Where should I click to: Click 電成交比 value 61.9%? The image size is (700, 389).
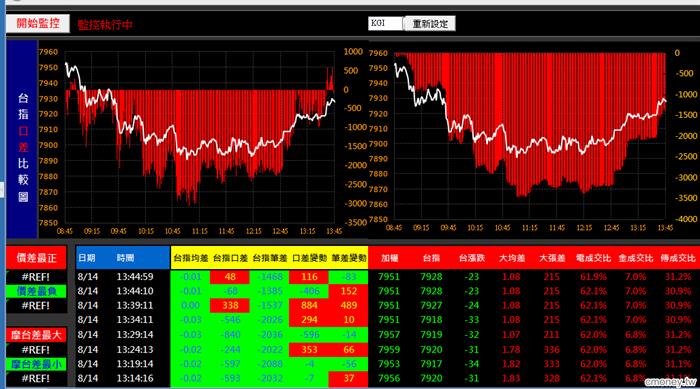pyautogui.click(x=593, y=277)
